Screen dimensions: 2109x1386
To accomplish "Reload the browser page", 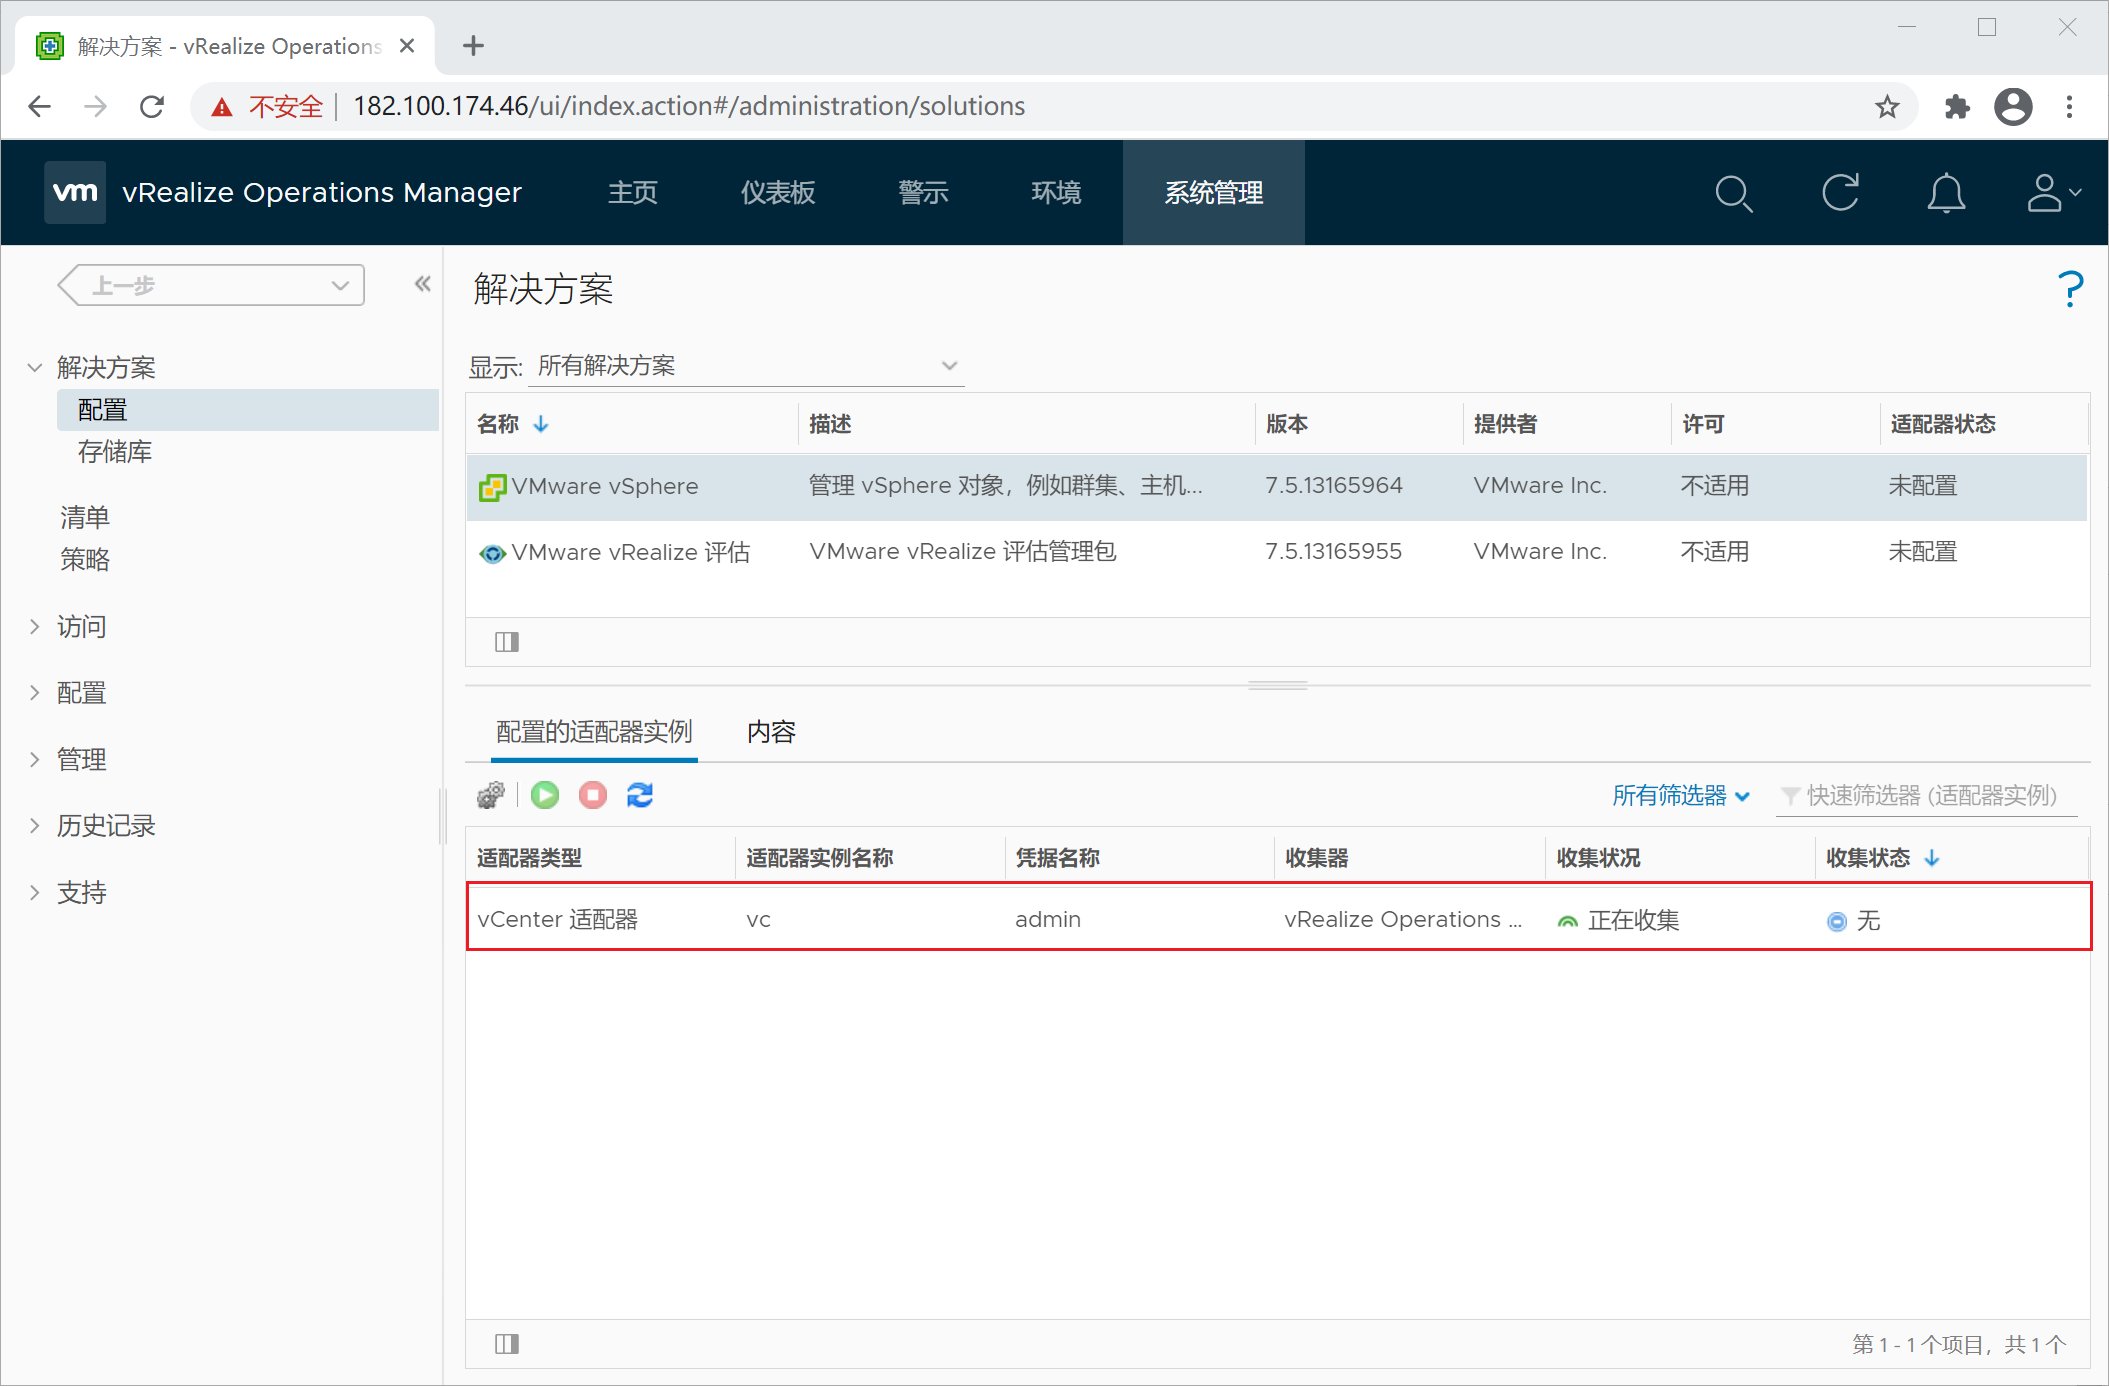I will pos(152,107).
